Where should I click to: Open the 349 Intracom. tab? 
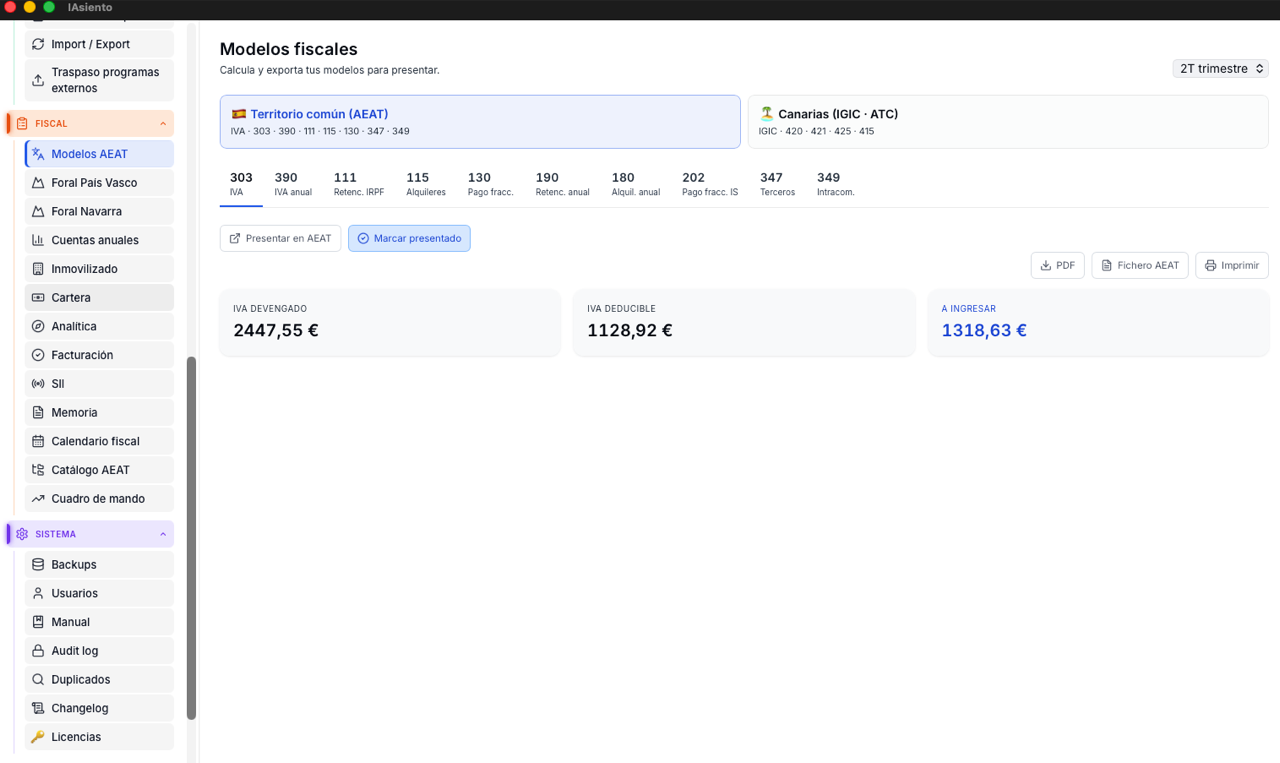click(835, 184)
